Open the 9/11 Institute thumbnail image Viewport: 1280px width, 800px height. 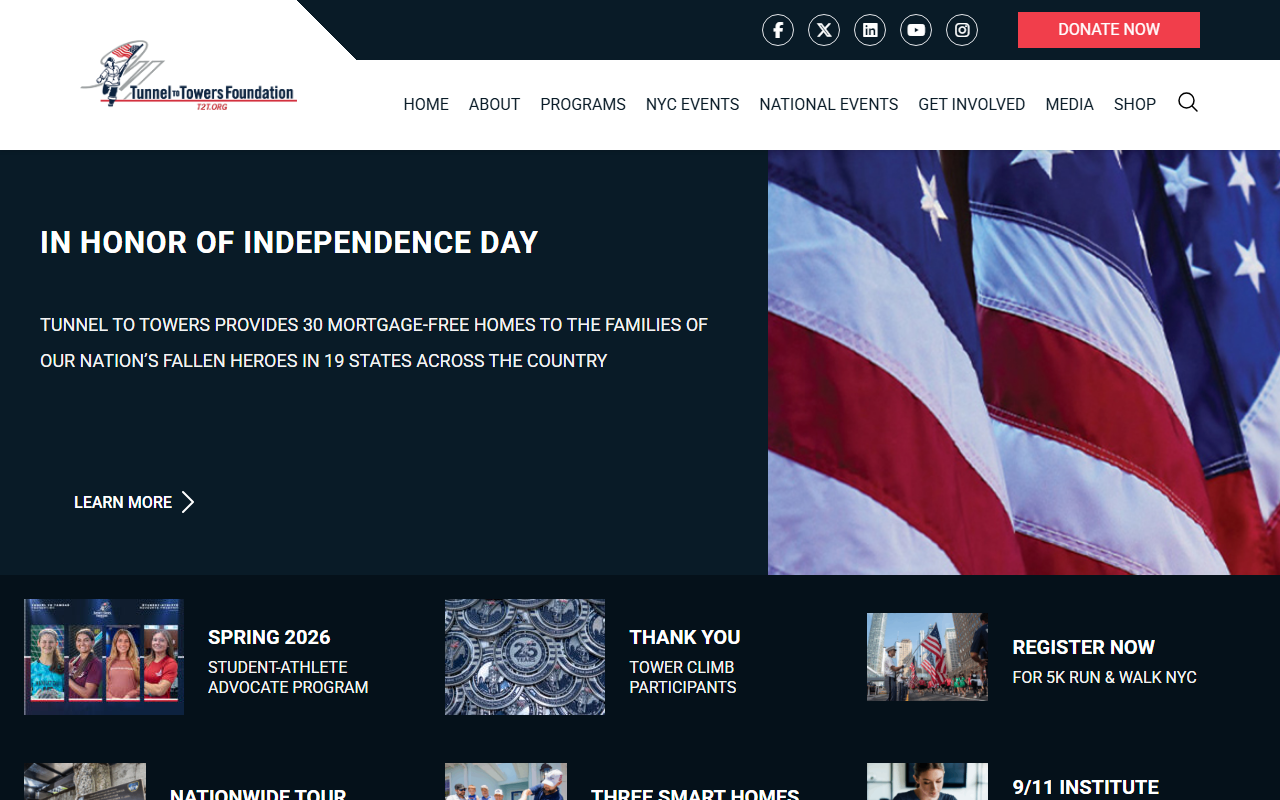click(927, 781)
